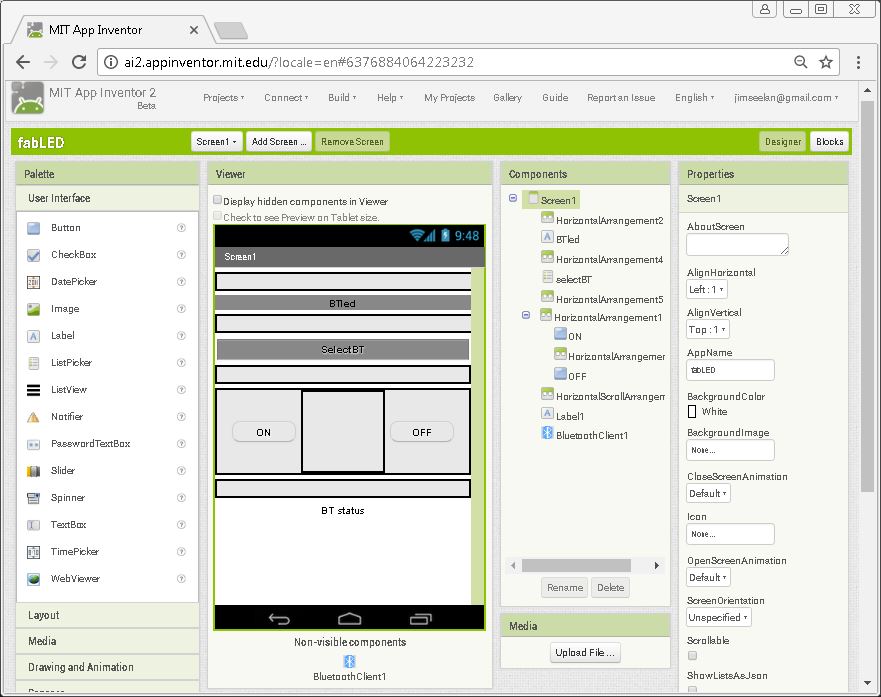Switch to the Blocks editor

point(829,142)
